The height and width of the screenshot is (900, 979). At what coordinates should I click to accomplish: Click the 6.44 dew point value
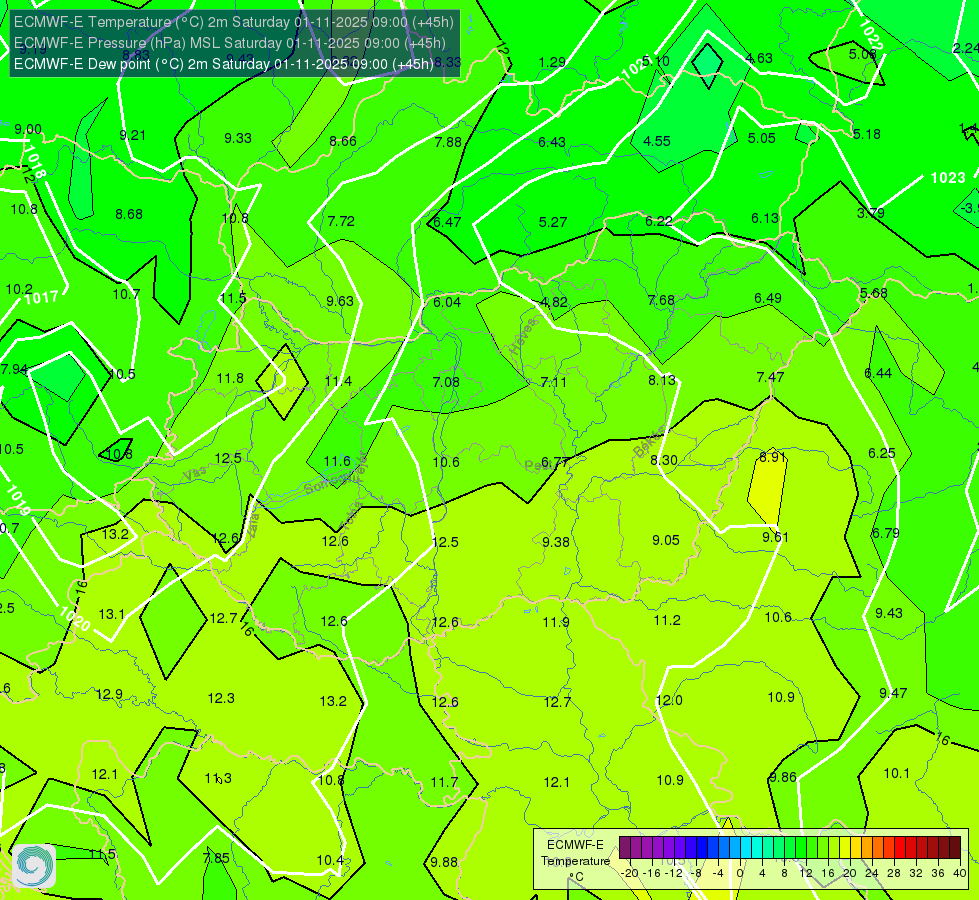[878, 373]
